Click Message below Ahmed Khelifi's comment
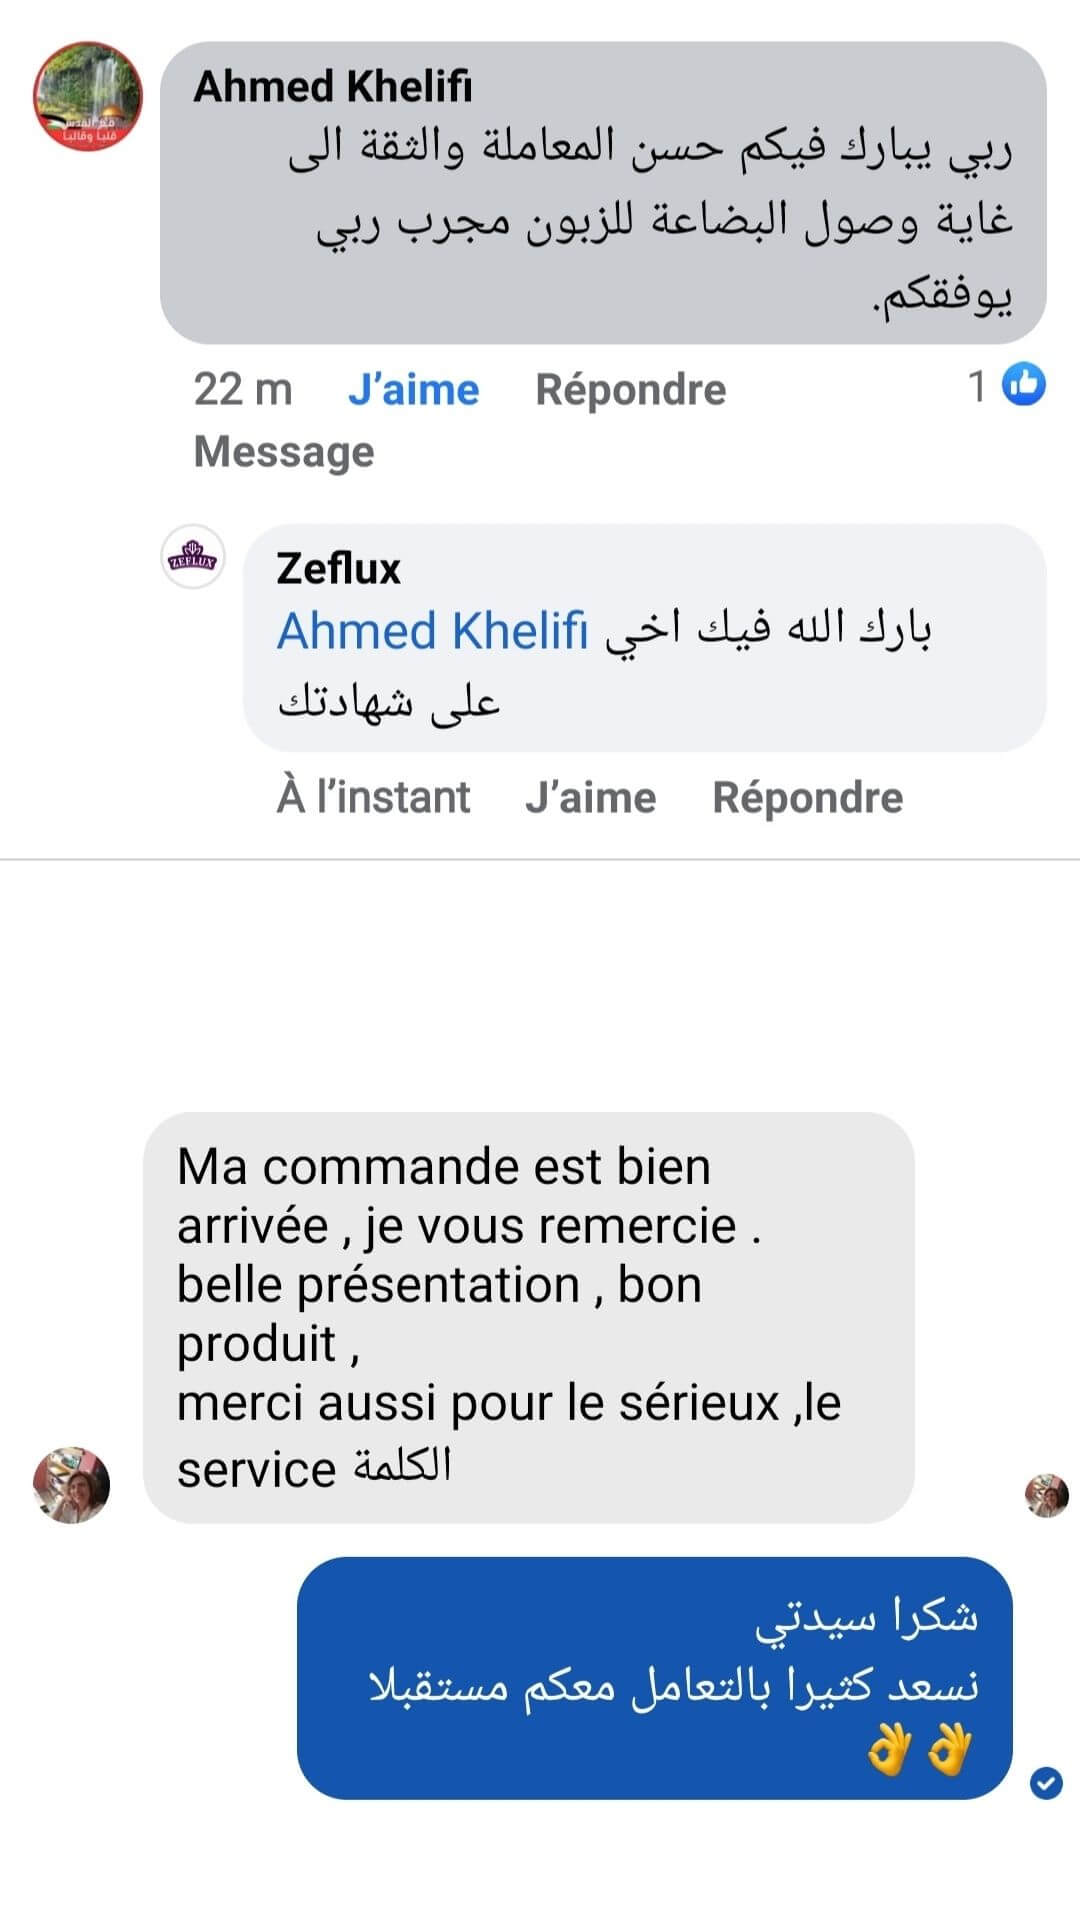 tap(284, 452)
